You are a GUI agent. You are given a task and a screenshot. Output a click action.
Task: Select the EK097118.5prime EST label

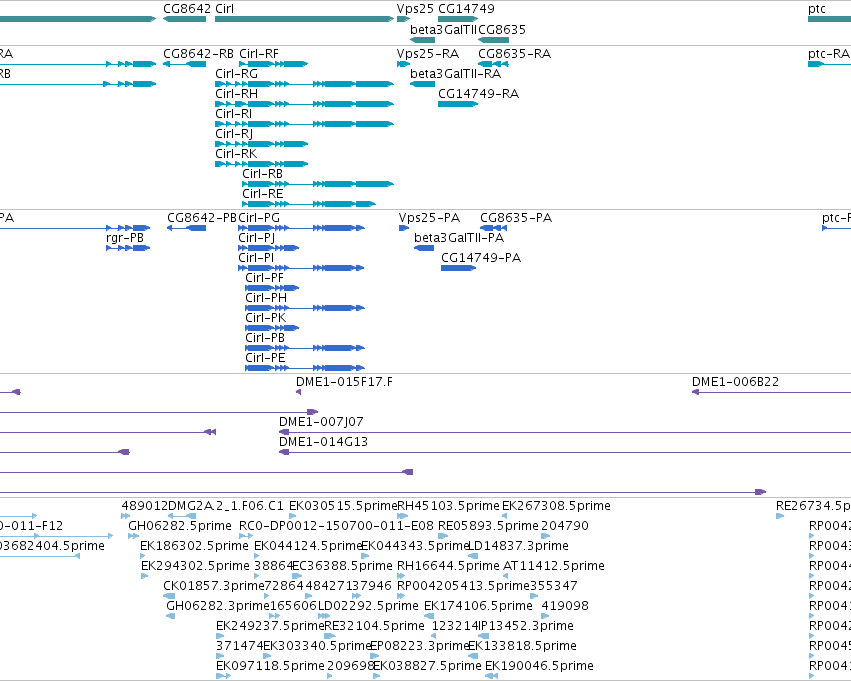click(270, 667)
